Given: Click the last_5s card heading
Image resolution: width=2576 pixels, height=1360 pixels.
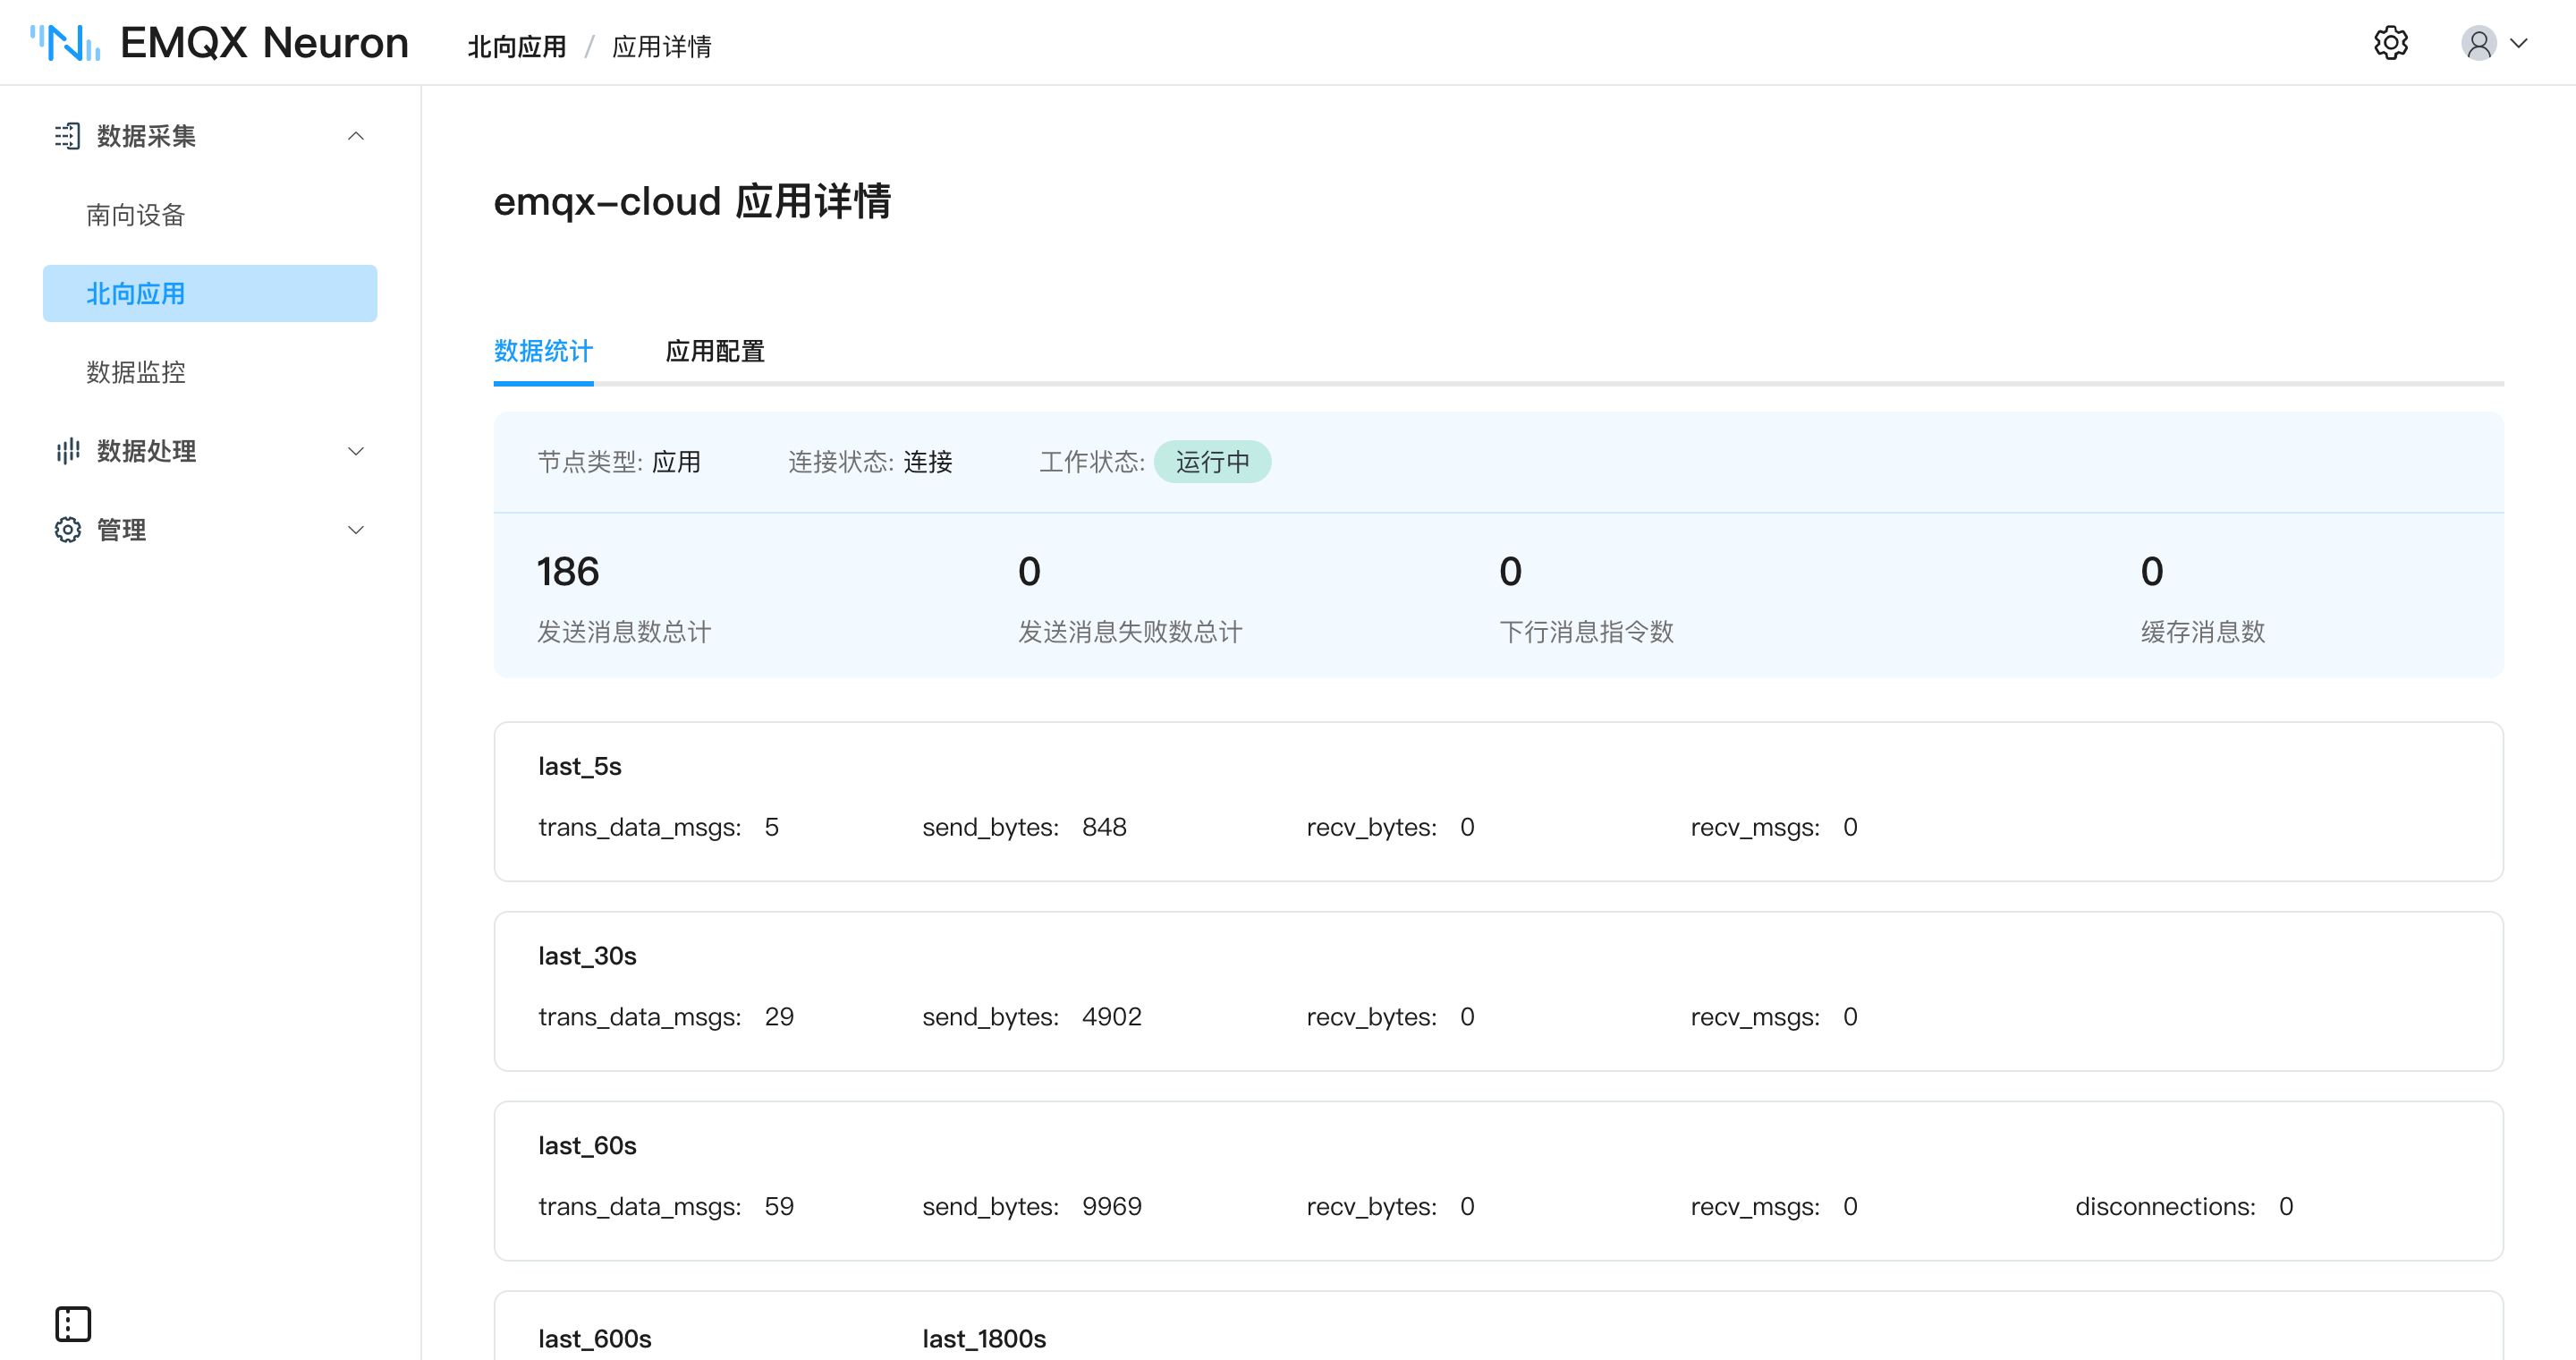Looking at the screenshot, I should point(580,766).
